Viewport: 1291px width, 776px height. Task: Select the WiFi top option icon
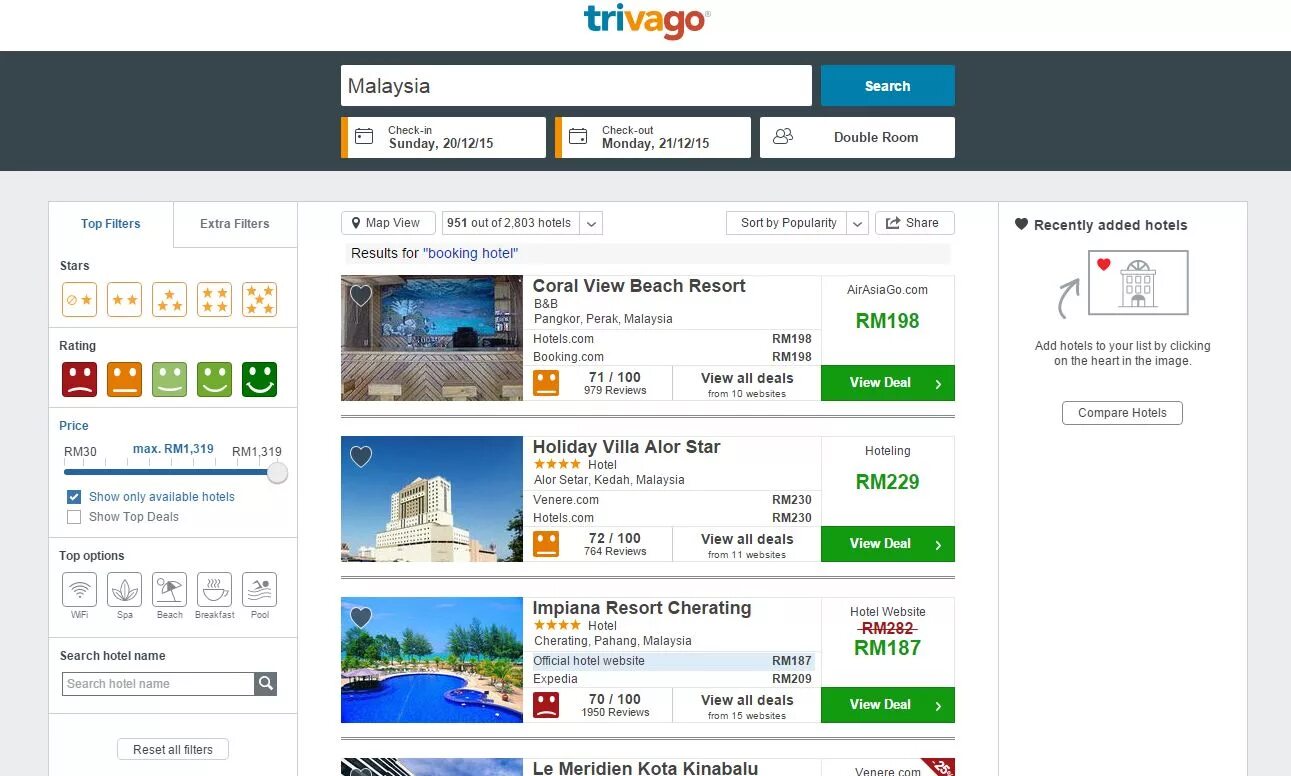(x=80, y=589)
